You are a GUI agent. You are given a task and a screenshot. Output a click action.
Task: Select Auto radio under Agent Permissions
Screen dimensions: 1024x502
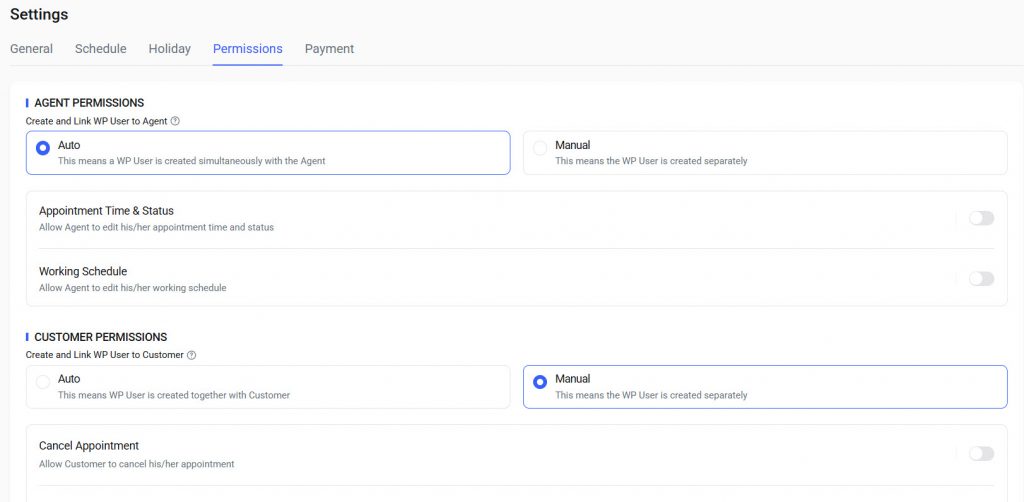pos(43,148)
